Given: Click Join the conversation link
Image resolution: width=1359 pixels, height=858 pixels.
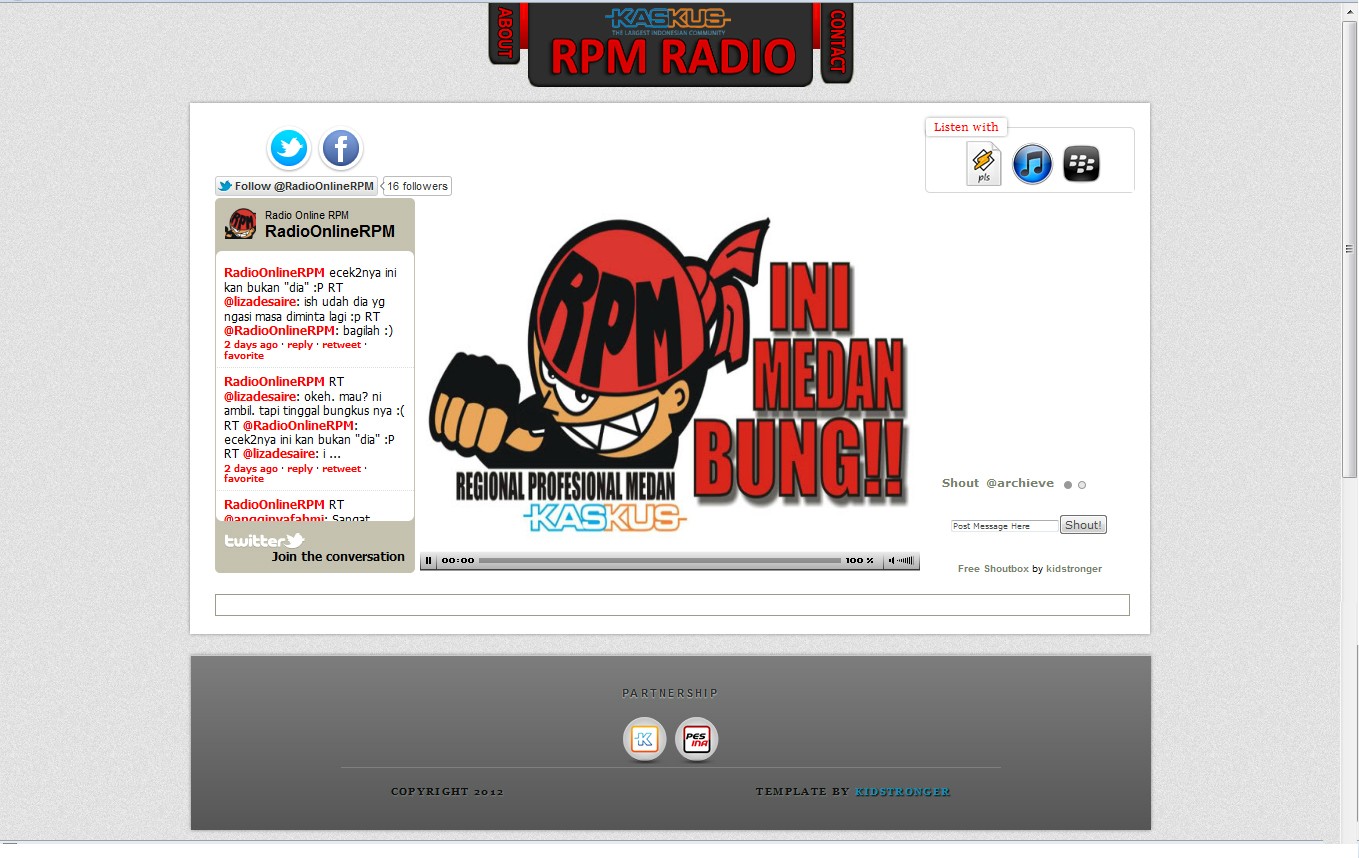Looking at the screenshot, I should [338, 557].
